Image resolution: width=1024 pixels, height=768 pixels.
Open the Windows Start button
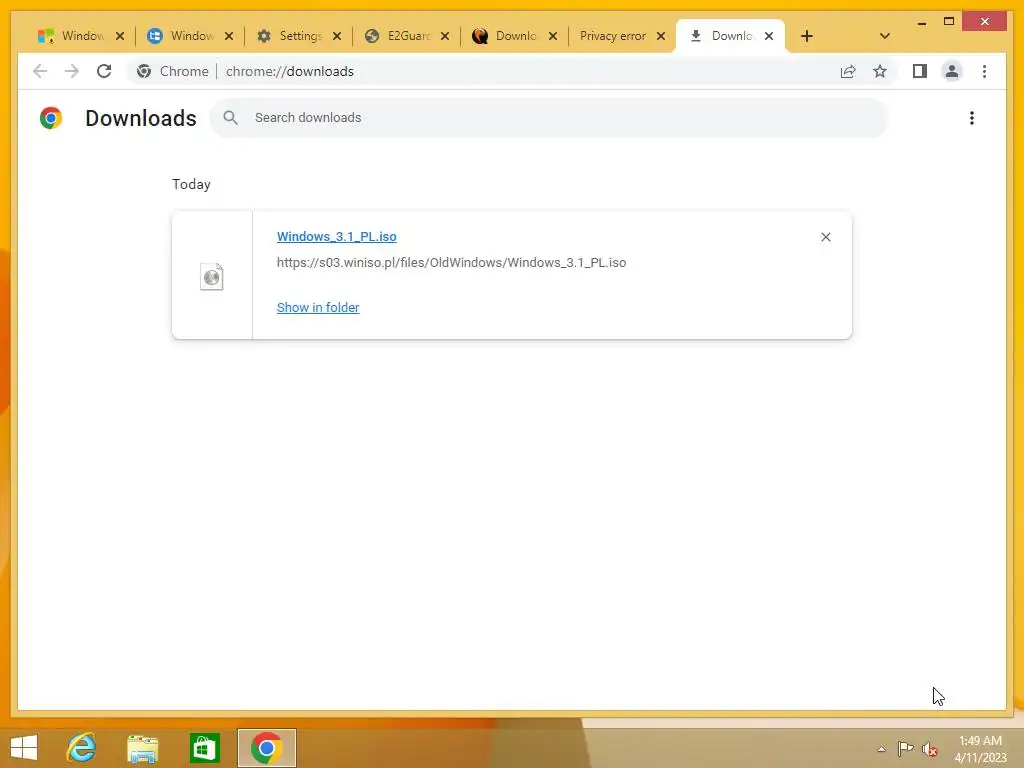[24, 748]
